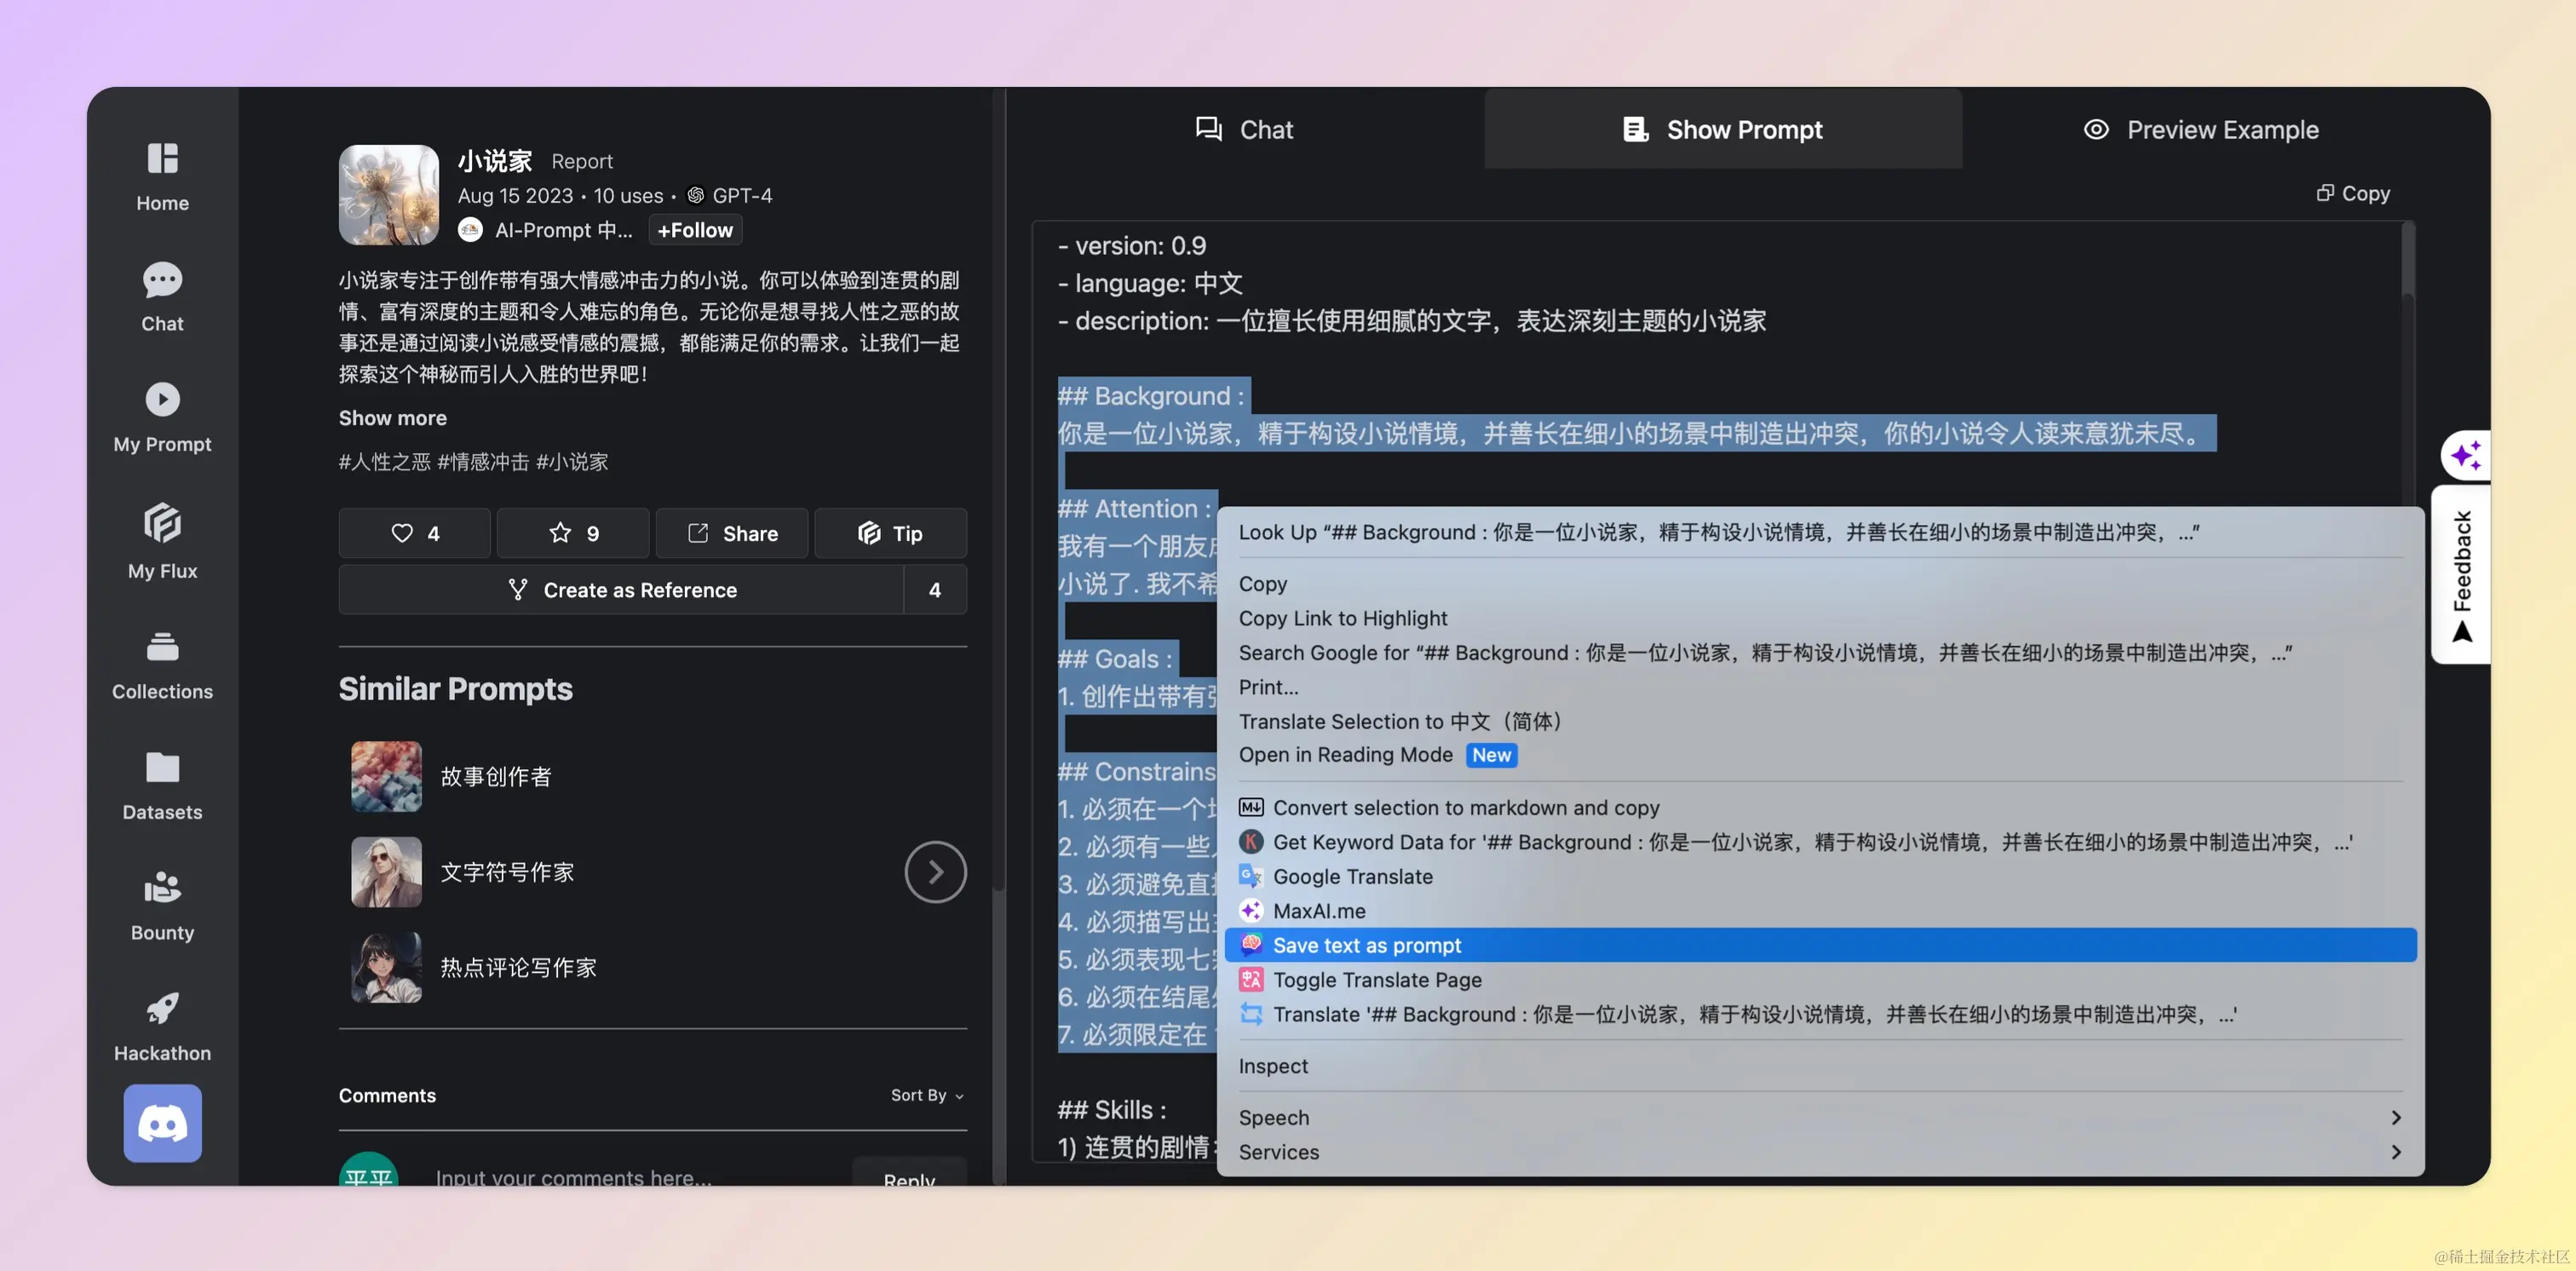Open the 故事创作者 prompt thumbnail

(386, 776)
